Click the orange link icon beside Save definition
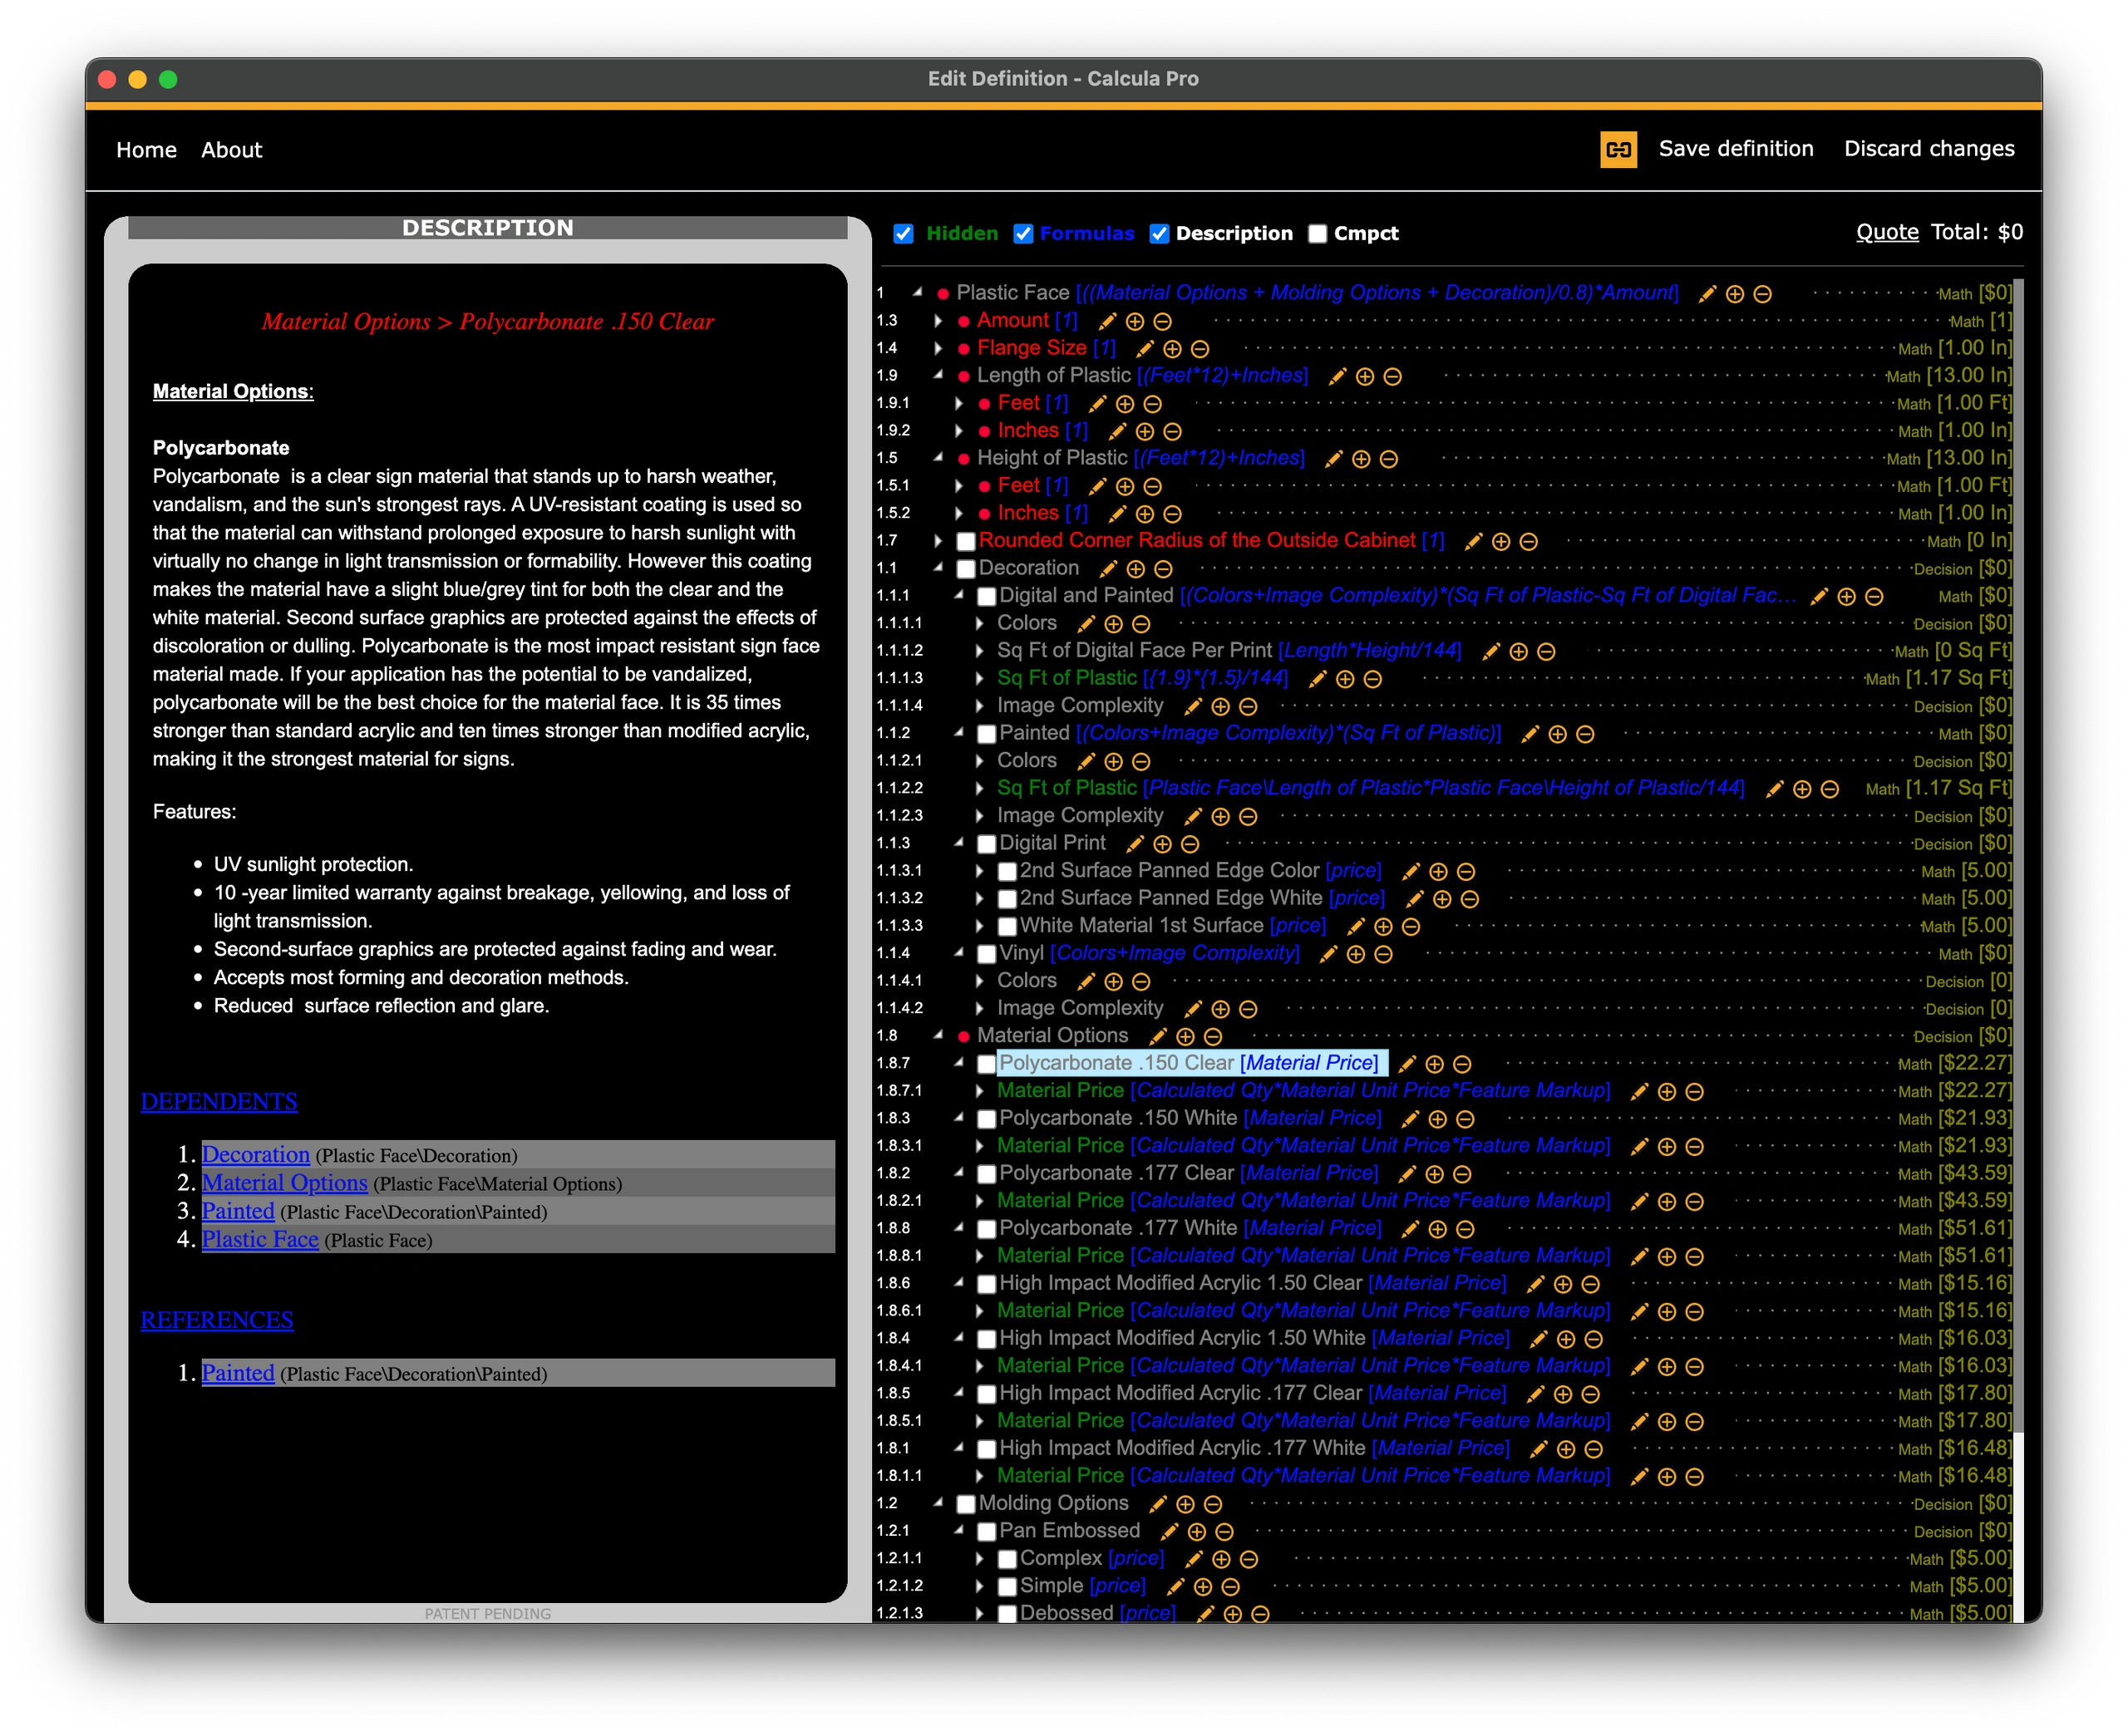 [1618, 150]
